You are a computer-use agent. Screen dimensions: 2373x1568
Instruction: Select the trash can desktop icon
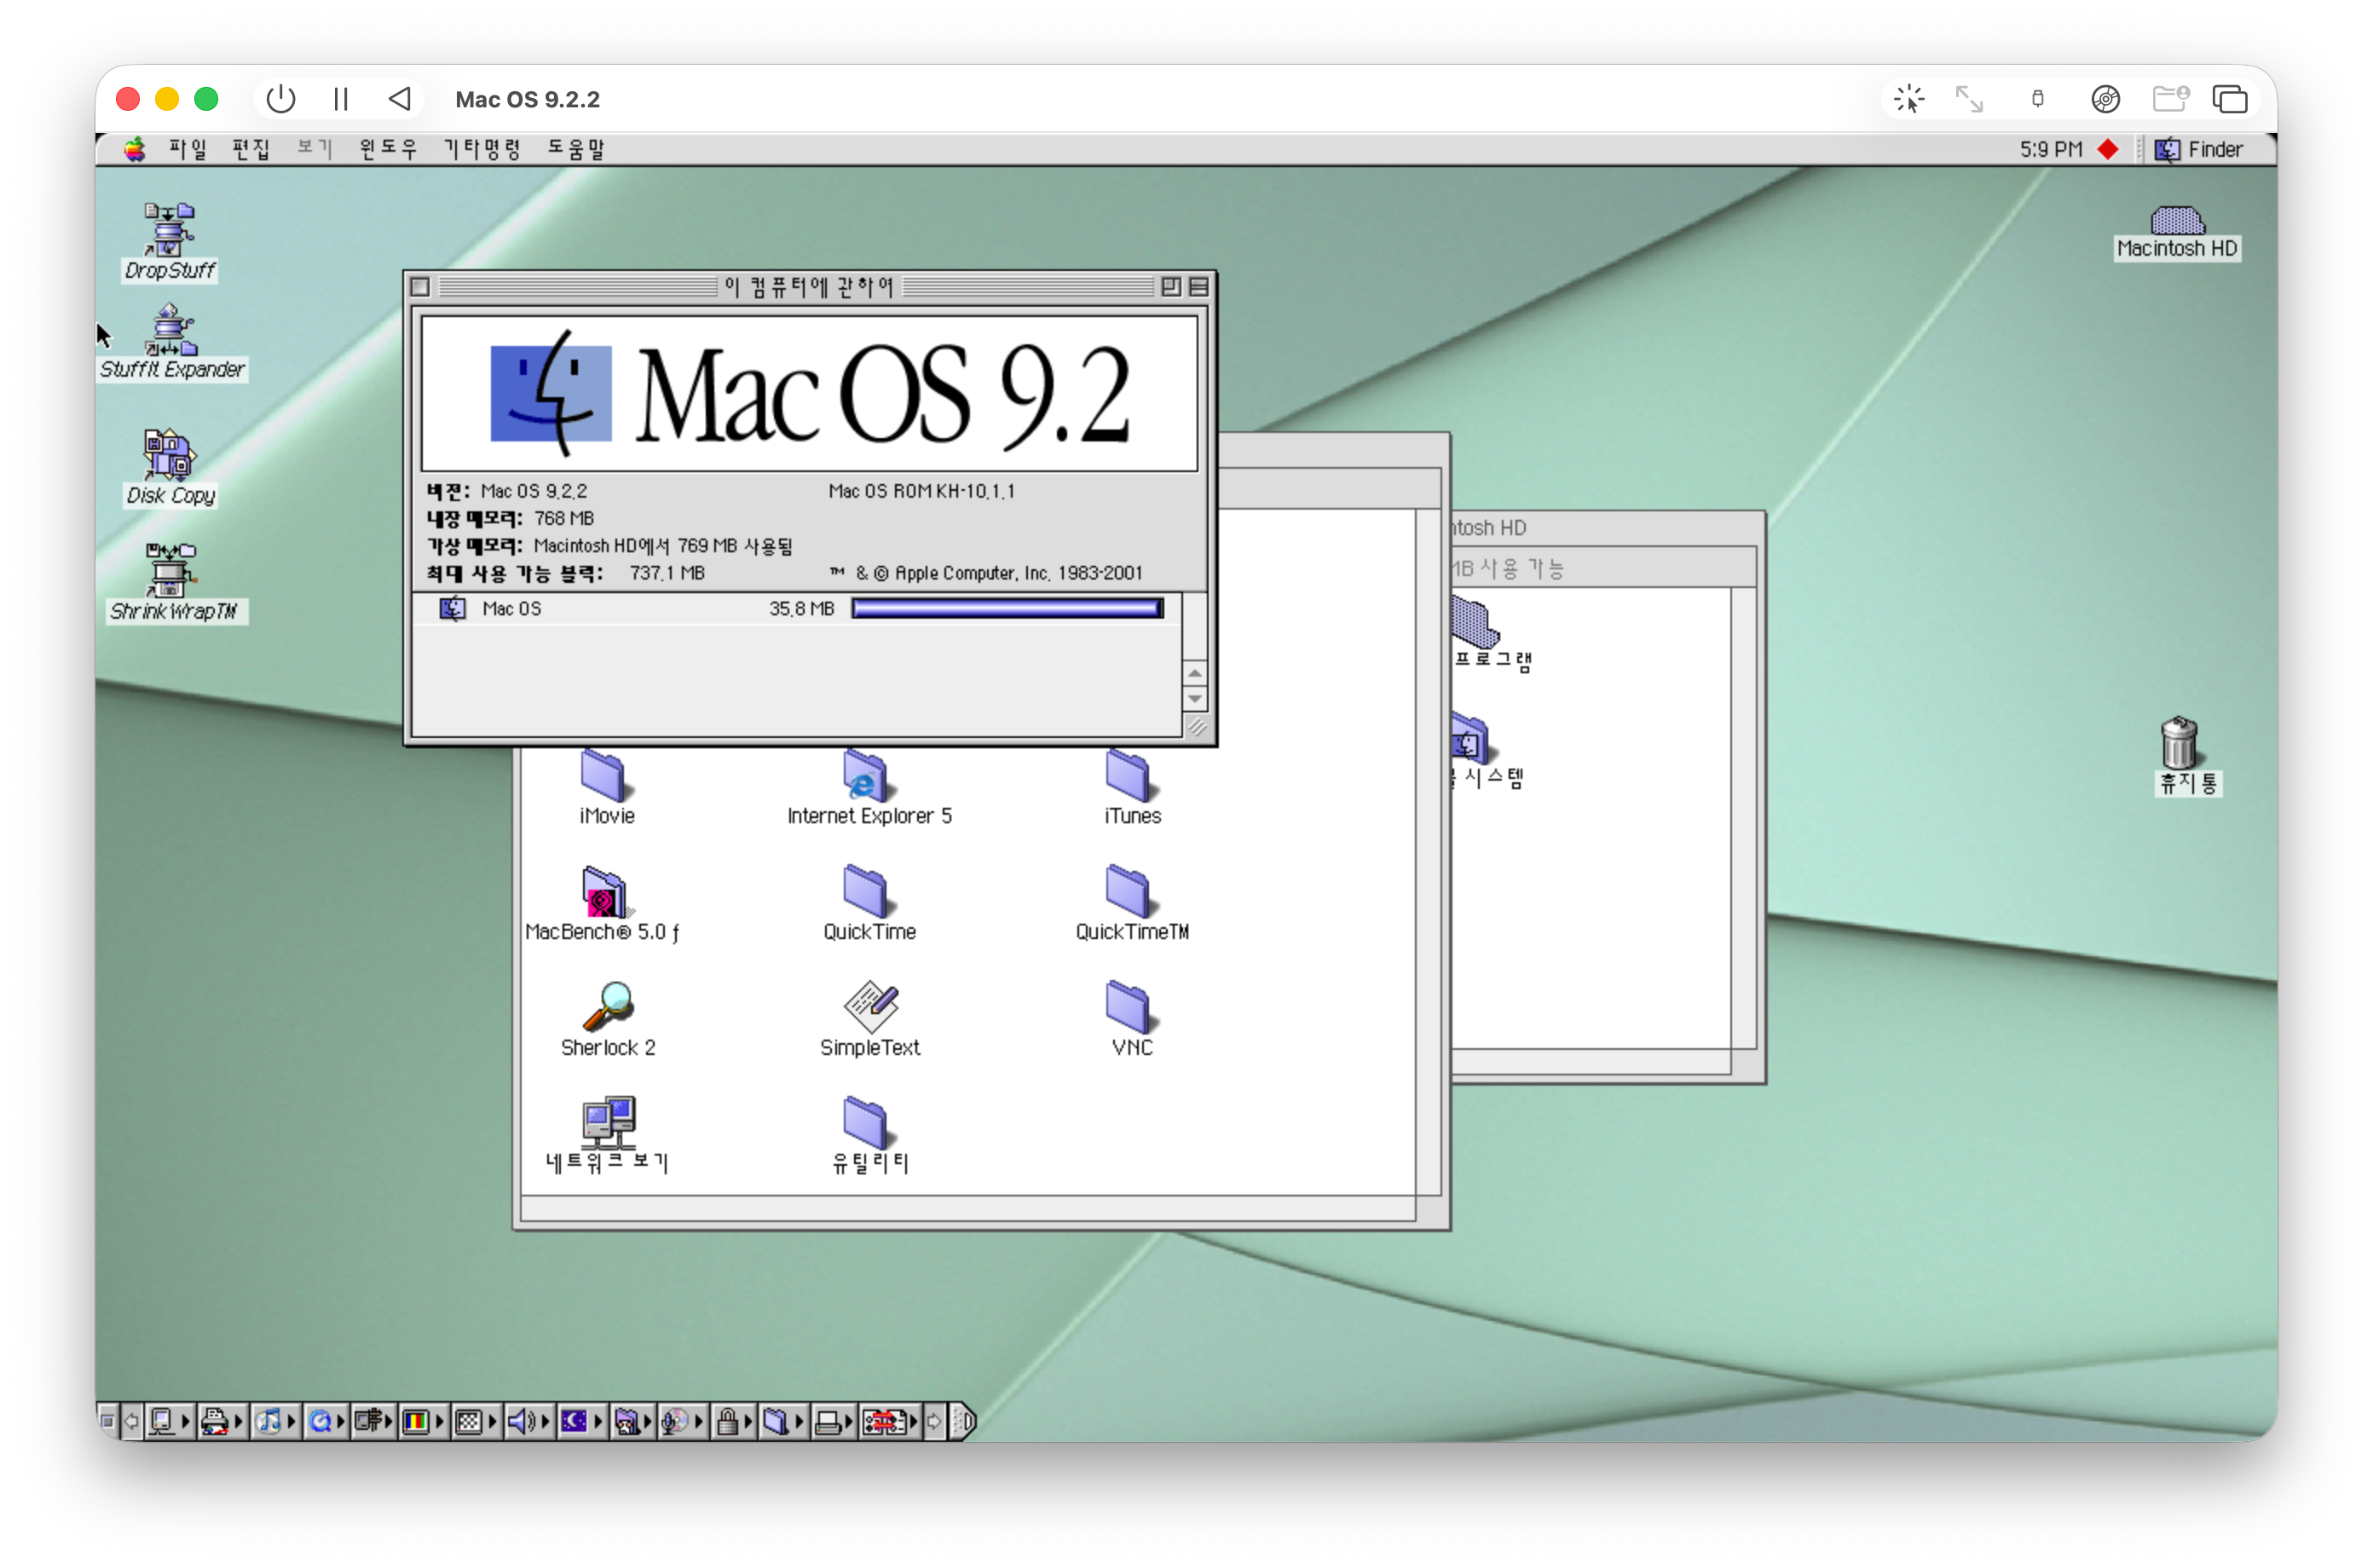[2179, 742]
